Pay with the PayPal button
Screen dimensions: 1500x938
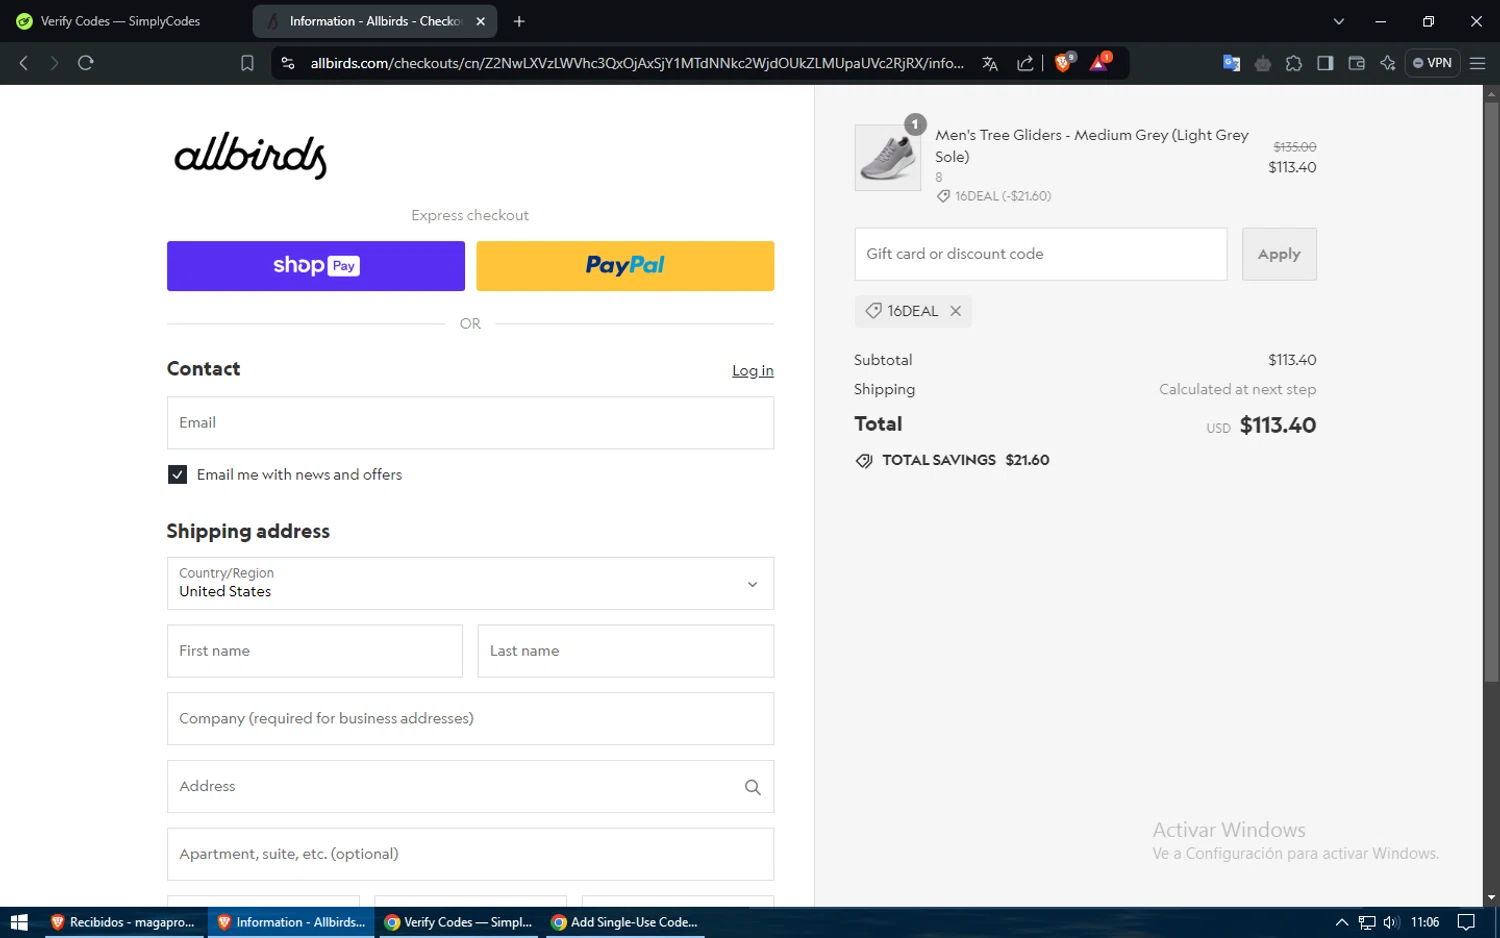(625, 266)
